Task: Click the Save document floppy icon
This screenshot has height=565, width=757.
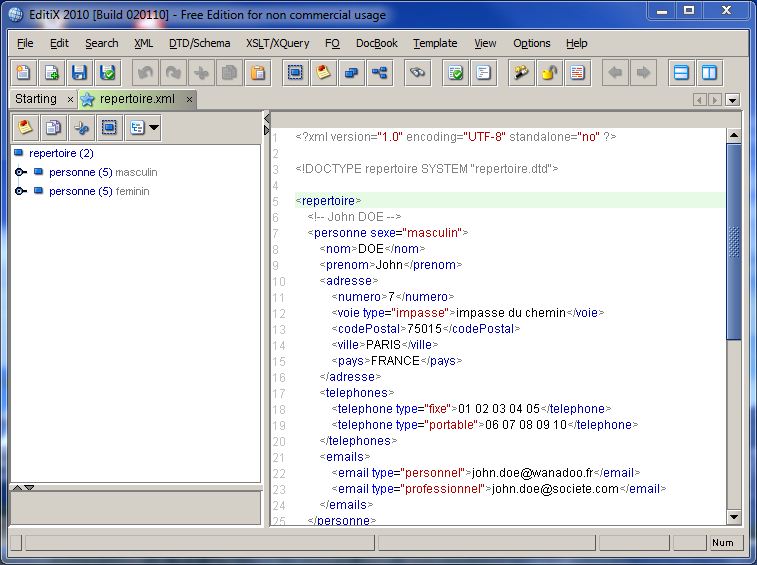Action: [79, 73]
